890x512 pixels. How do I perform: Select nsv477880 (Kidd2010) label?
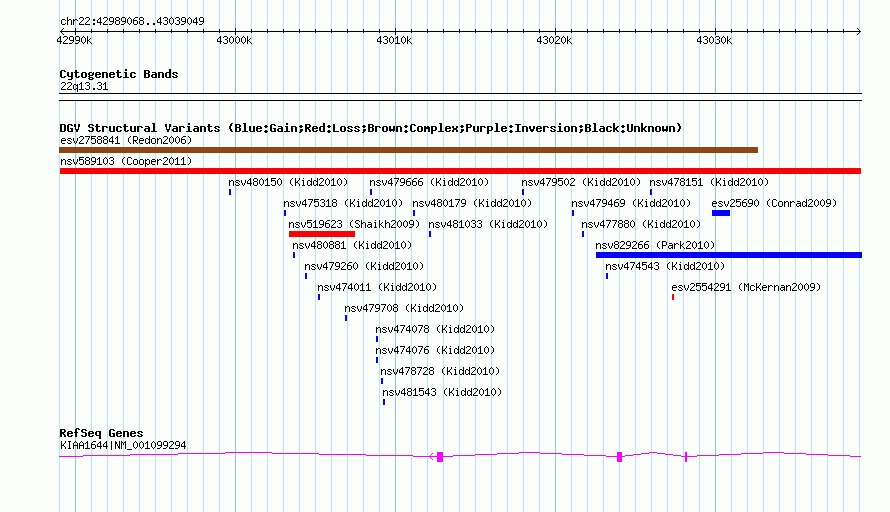(x=641, y=224)
